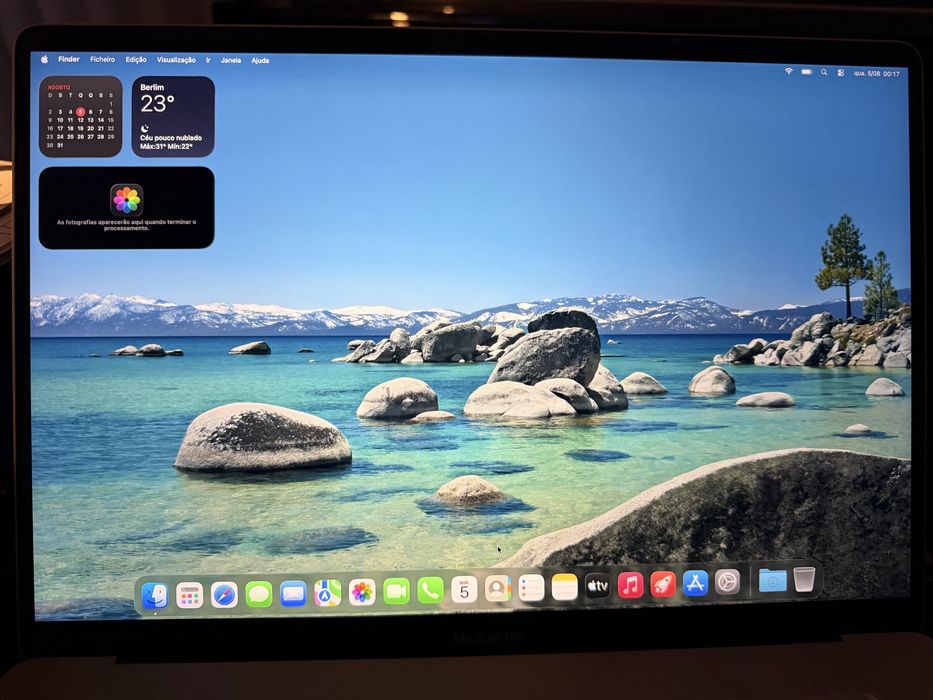Image resolution: width=933 pixels, height=700 pixels.
Task: Open System Settings gear in the Dock
Action: click(727, 583)
